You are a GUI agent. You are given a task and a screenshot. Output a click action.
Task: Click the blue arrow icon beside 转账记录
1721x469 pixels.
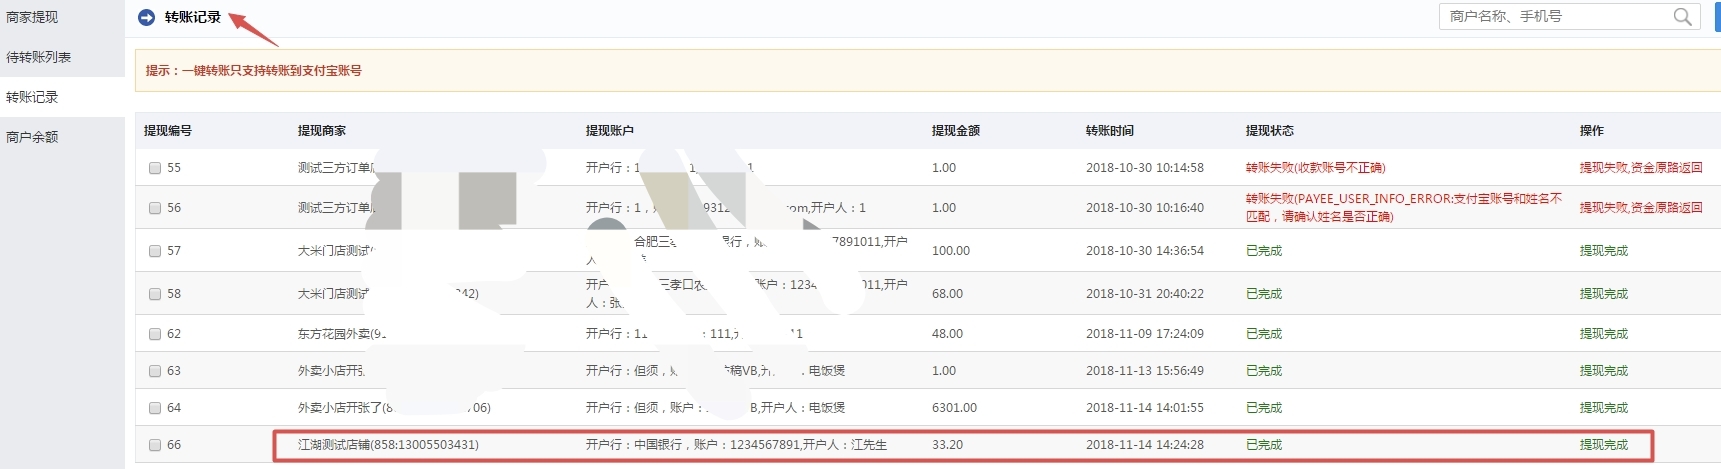tap(146, 17)
